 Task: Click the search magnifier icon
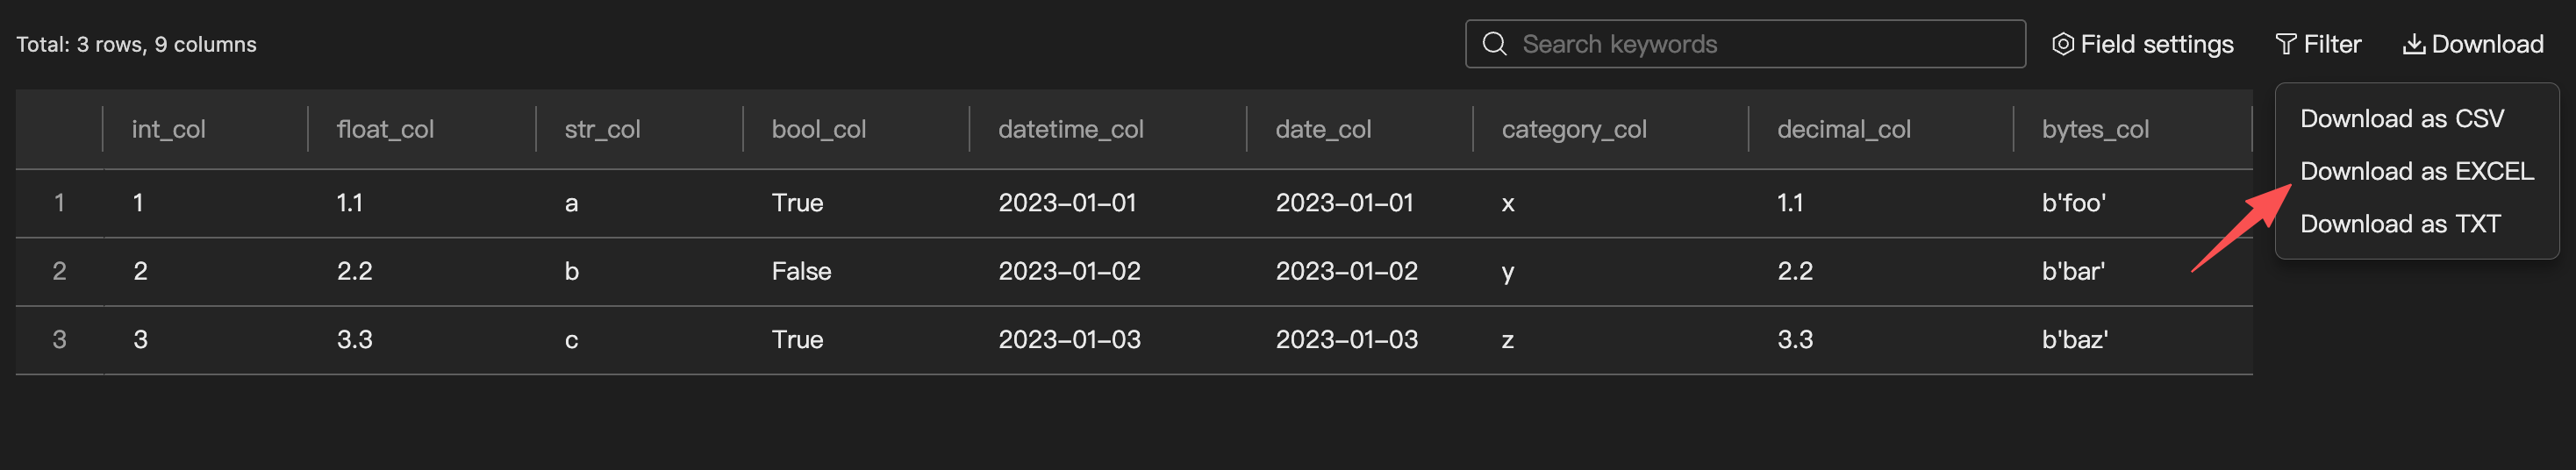[x=1494, y=44]
